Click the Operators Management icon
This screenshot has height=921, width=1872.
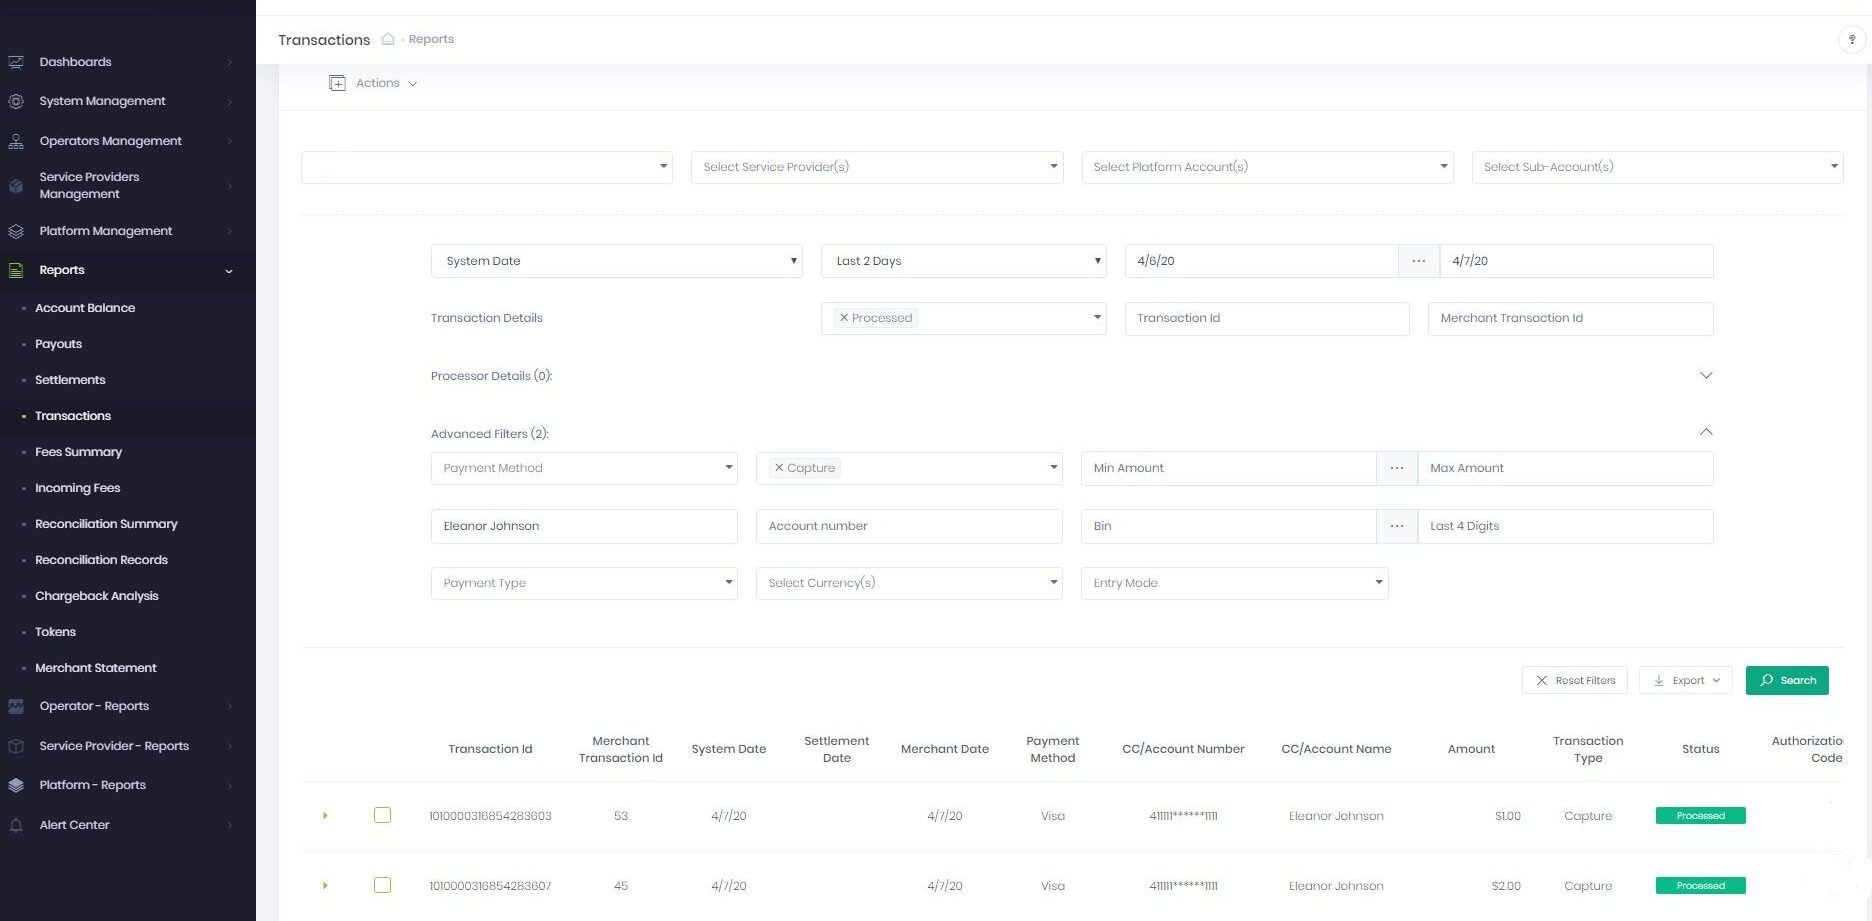16,141
